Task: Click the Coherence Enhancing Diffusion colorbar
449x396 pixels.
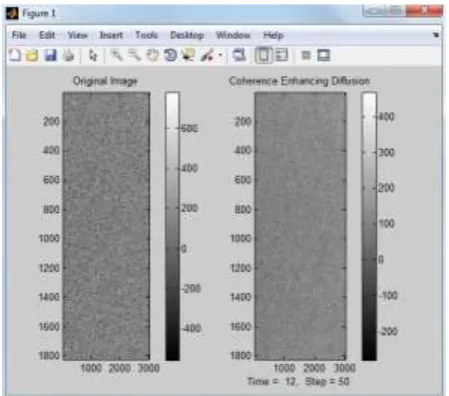Action: (369, 226)
